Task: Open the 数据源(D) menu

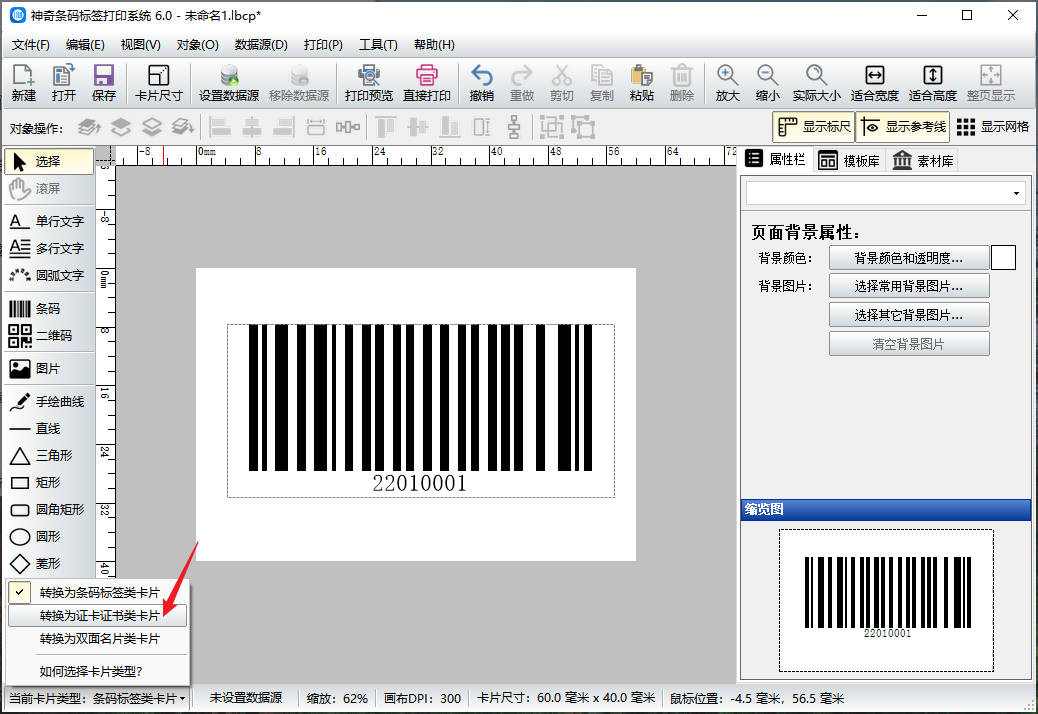Action: [261, 45]
